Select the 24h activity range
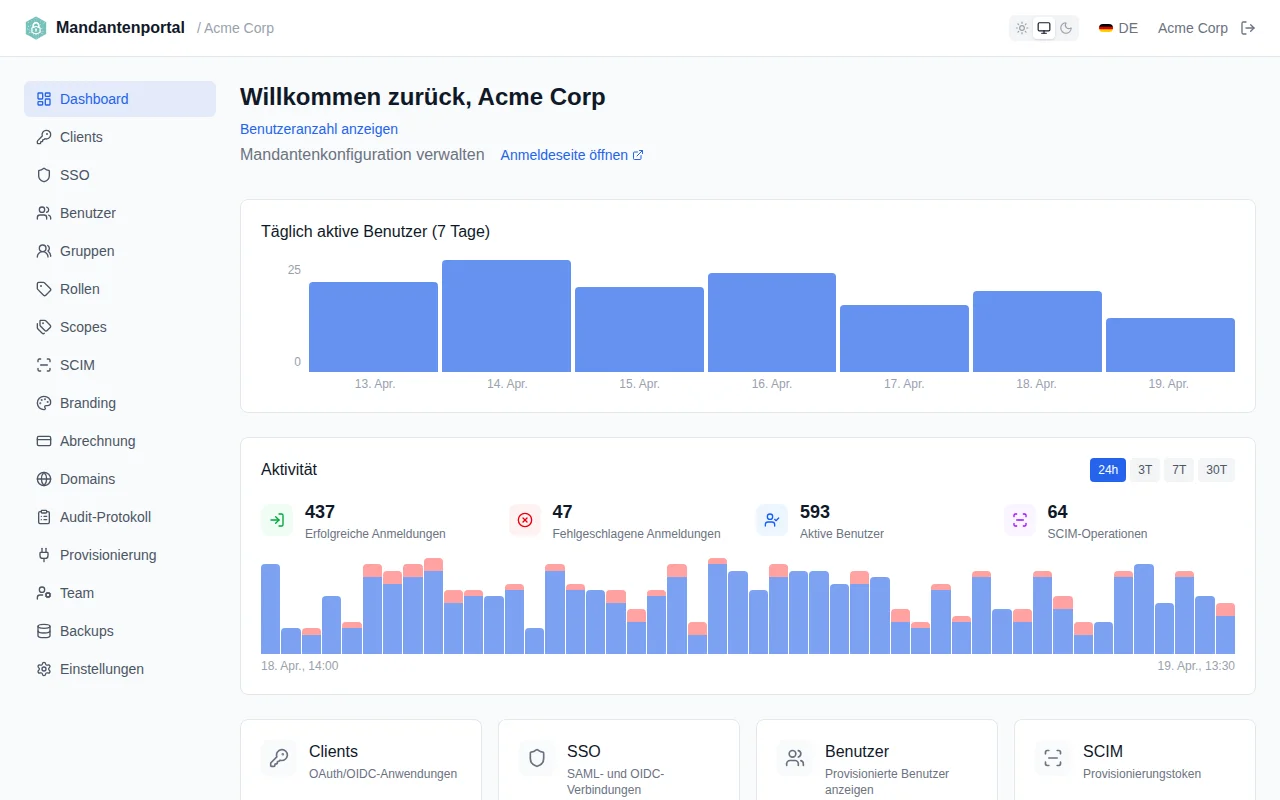This screenshot has width=1280, height=800. (x=1108, y=470)
